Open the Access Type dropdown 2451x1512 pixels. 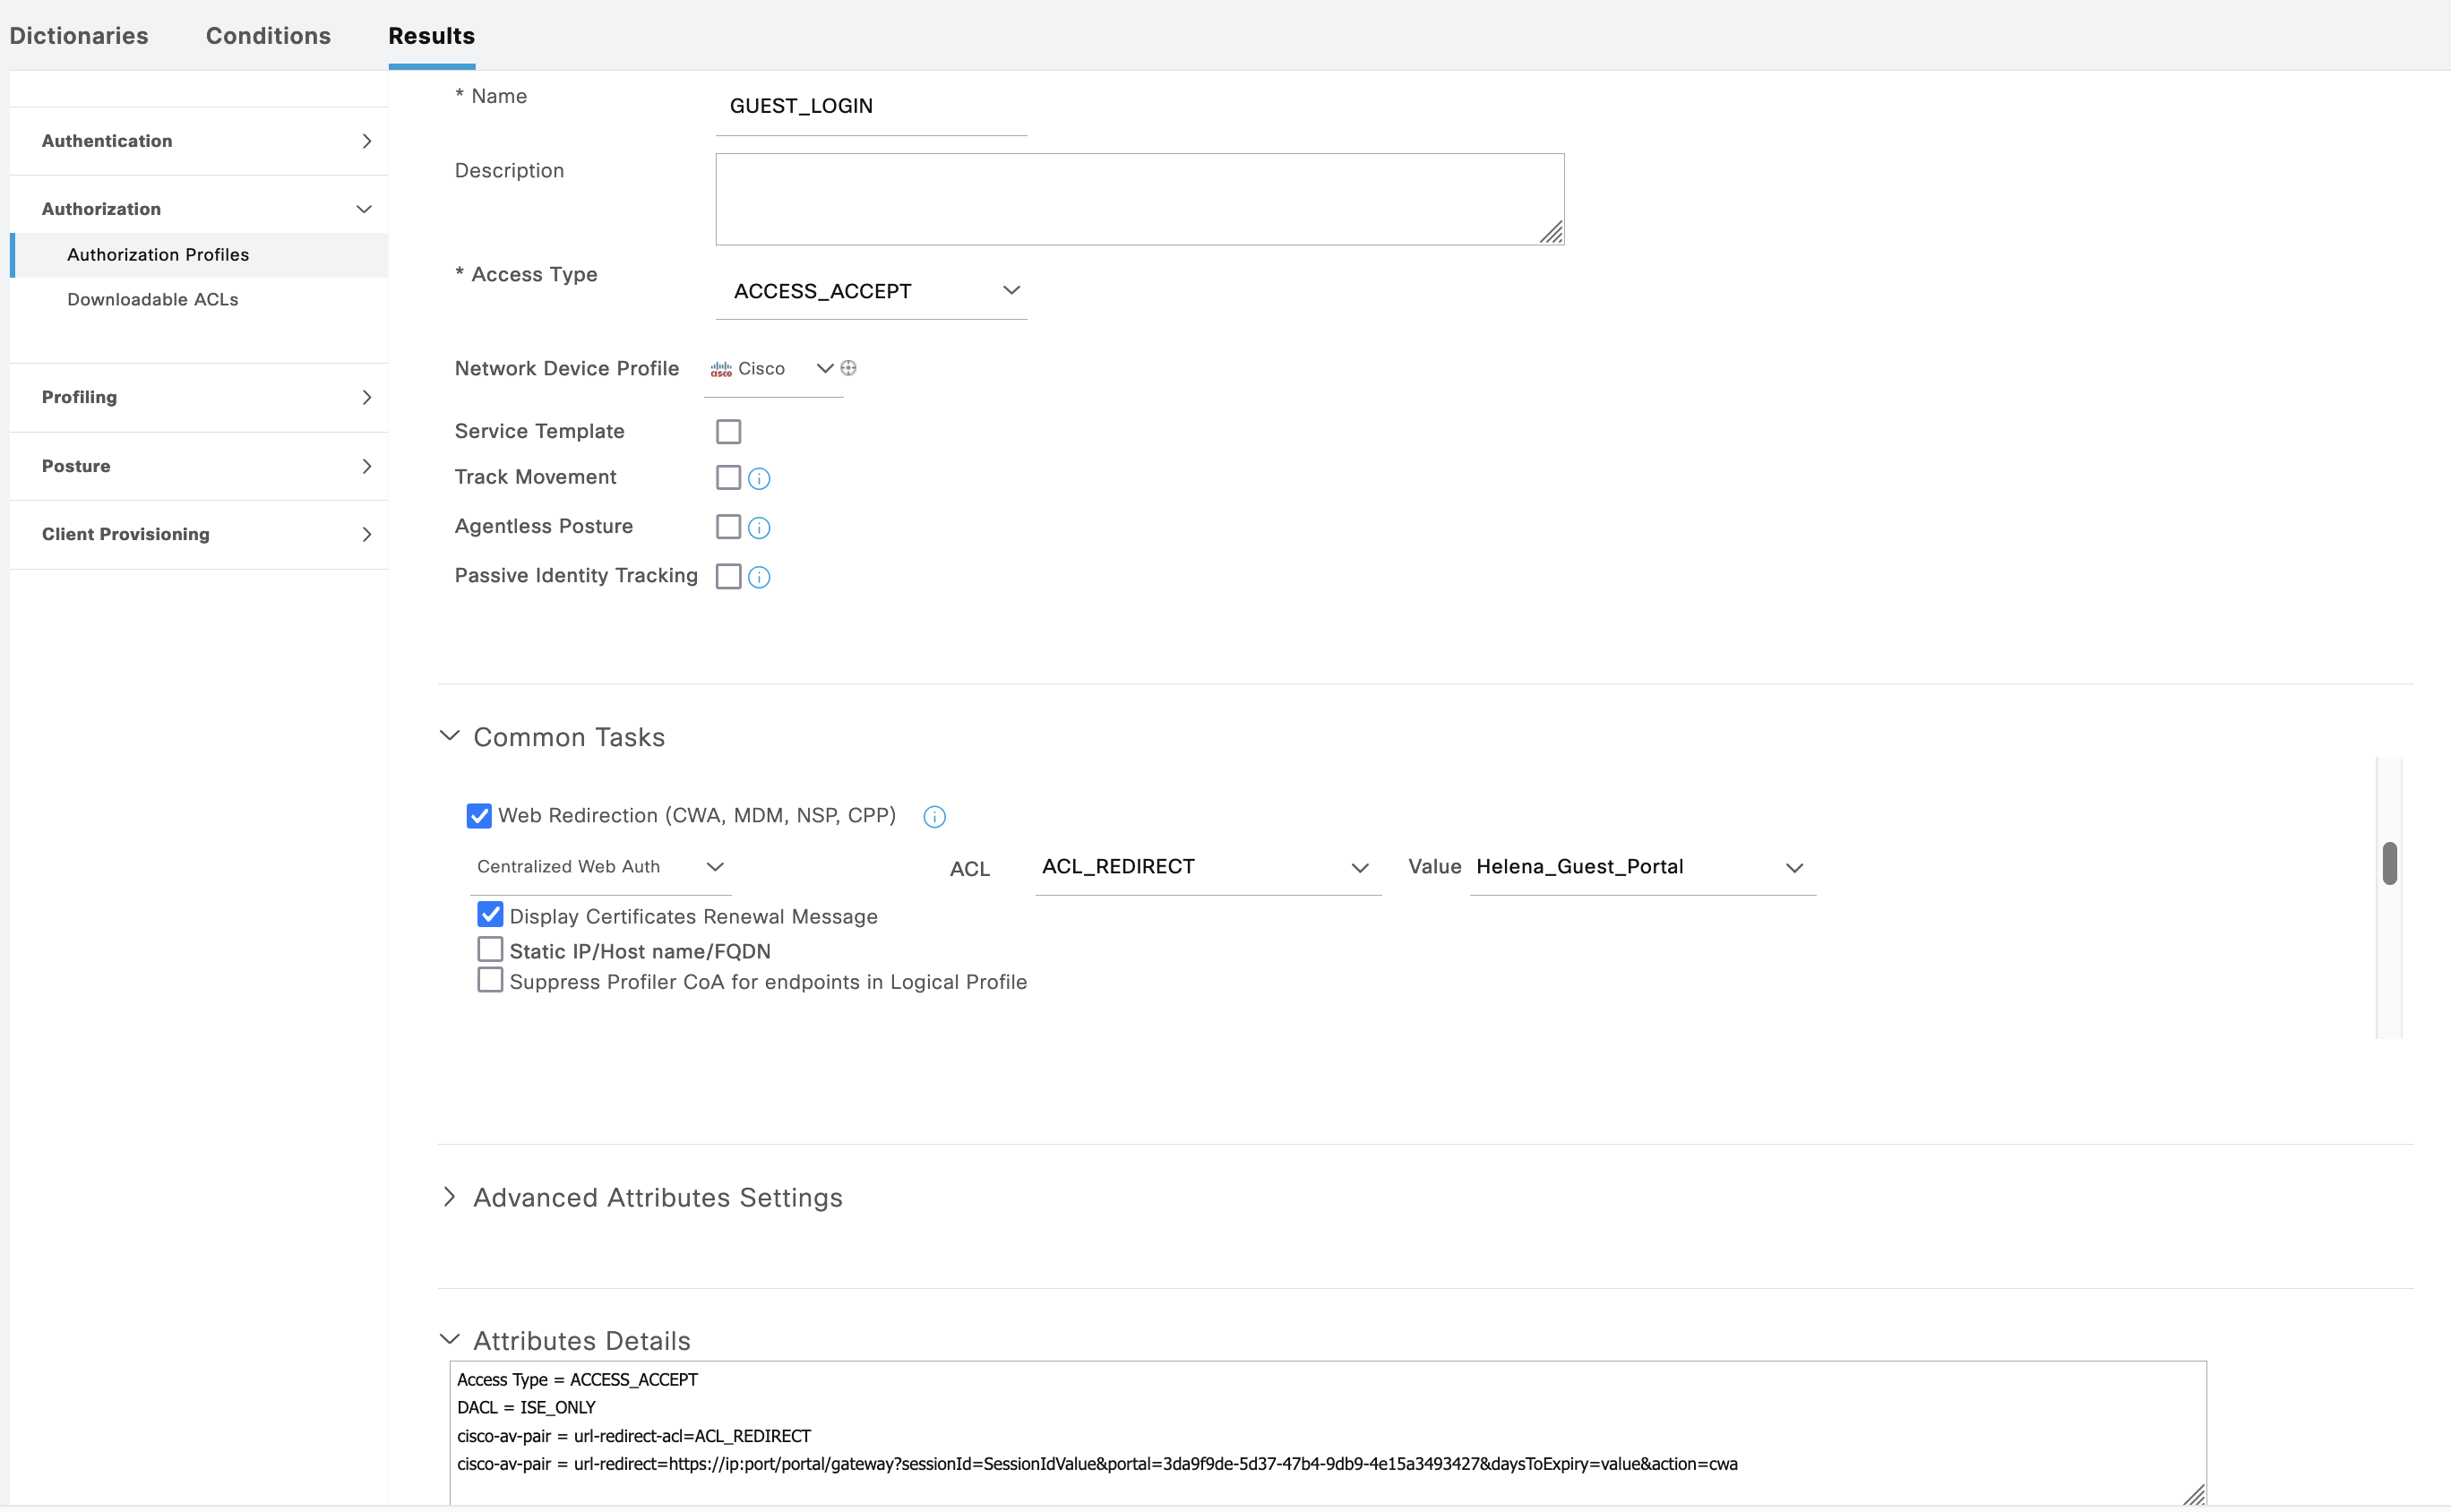[x=871, y=291]
